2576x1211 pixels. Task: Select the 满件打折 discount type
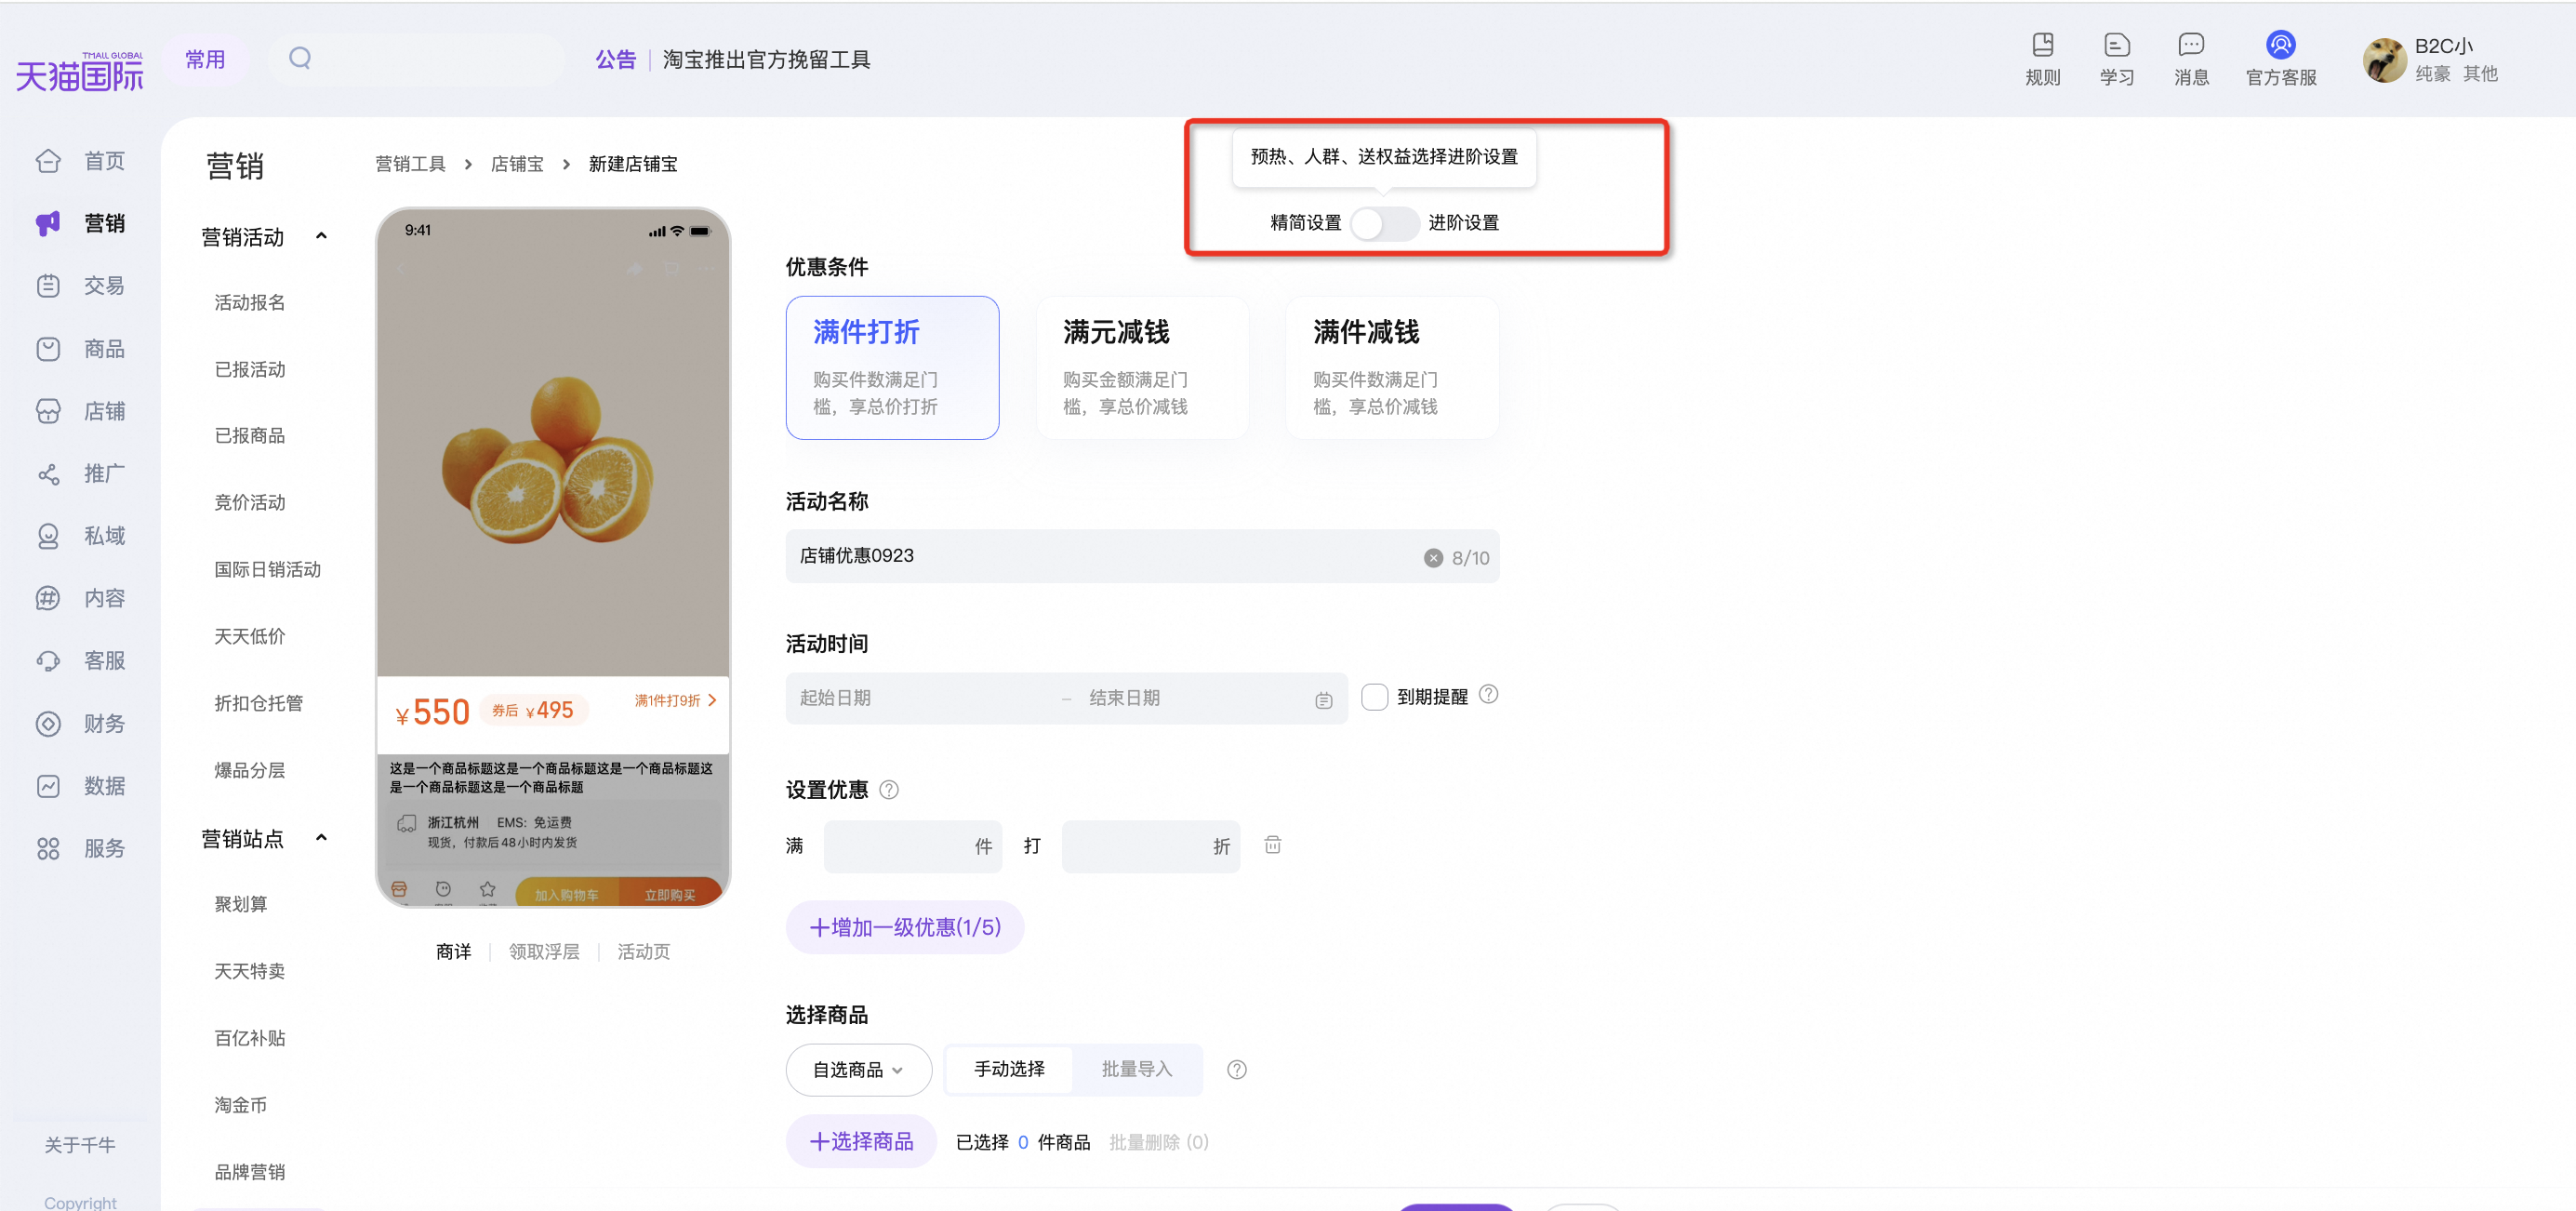tap(892, 367)
